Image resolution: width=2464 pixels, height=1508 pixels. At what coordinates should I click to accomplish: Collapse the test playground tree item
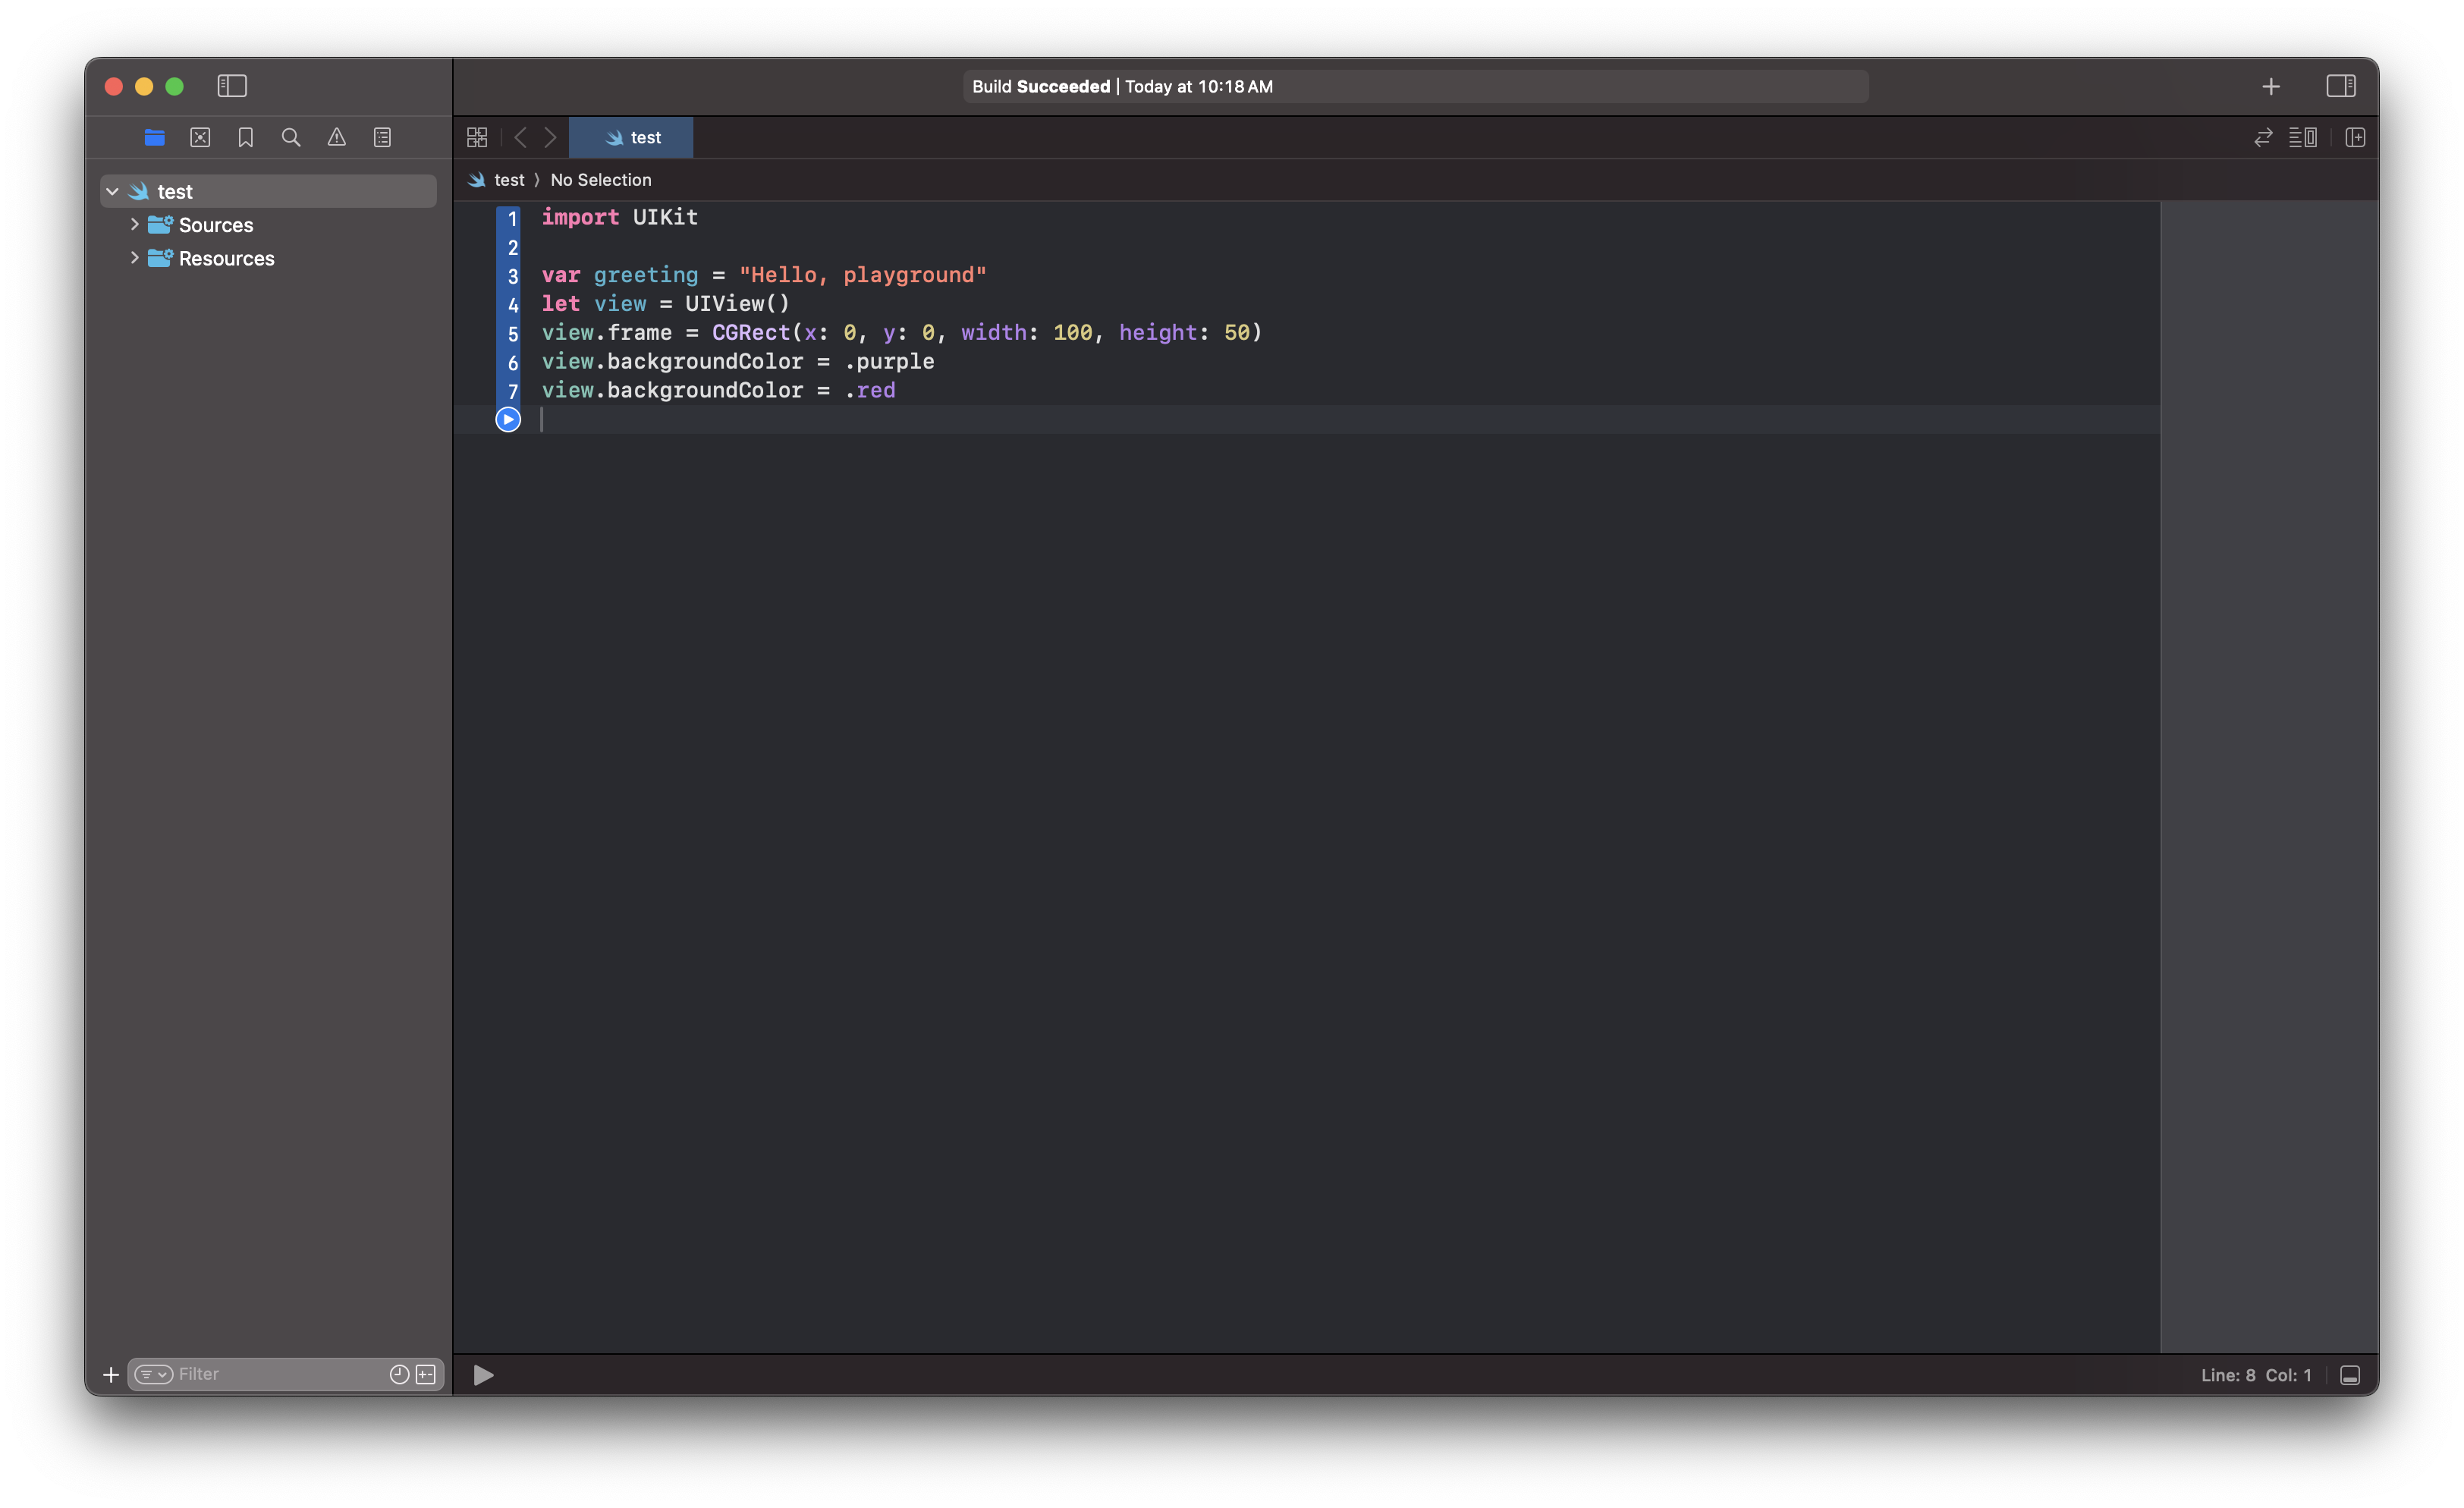113,191
